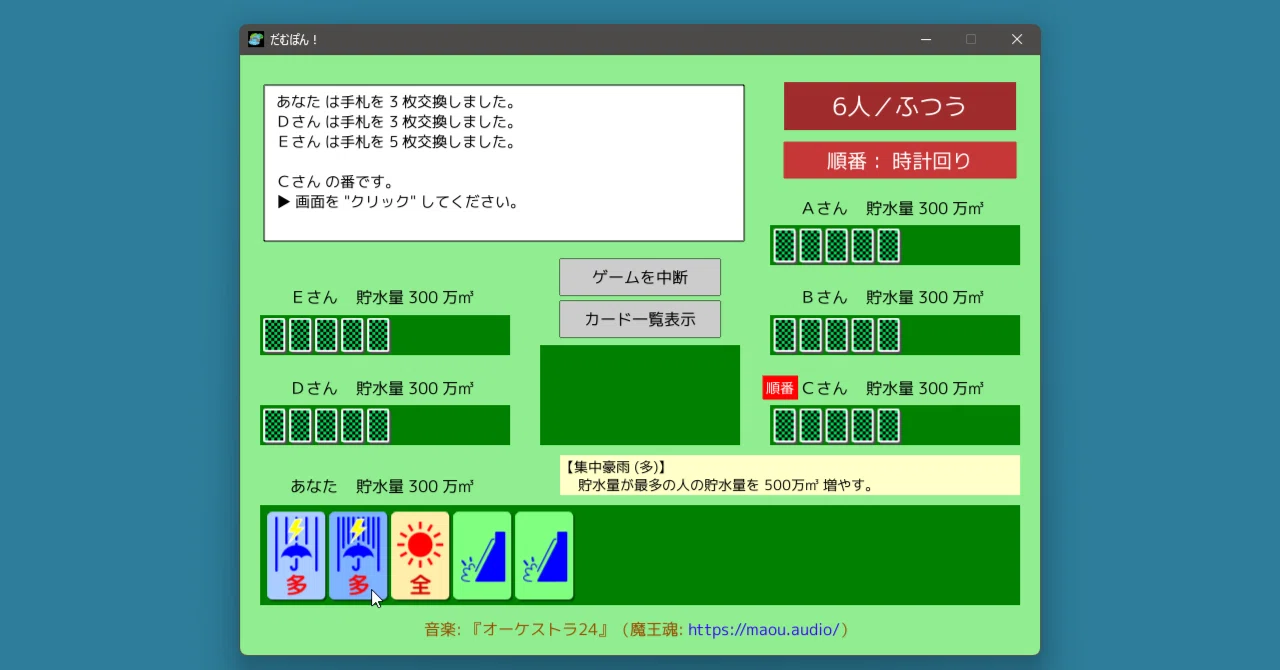1280x670 pixels.
Task: Play the sun 全 card in hand
Action: pos(420,556)
